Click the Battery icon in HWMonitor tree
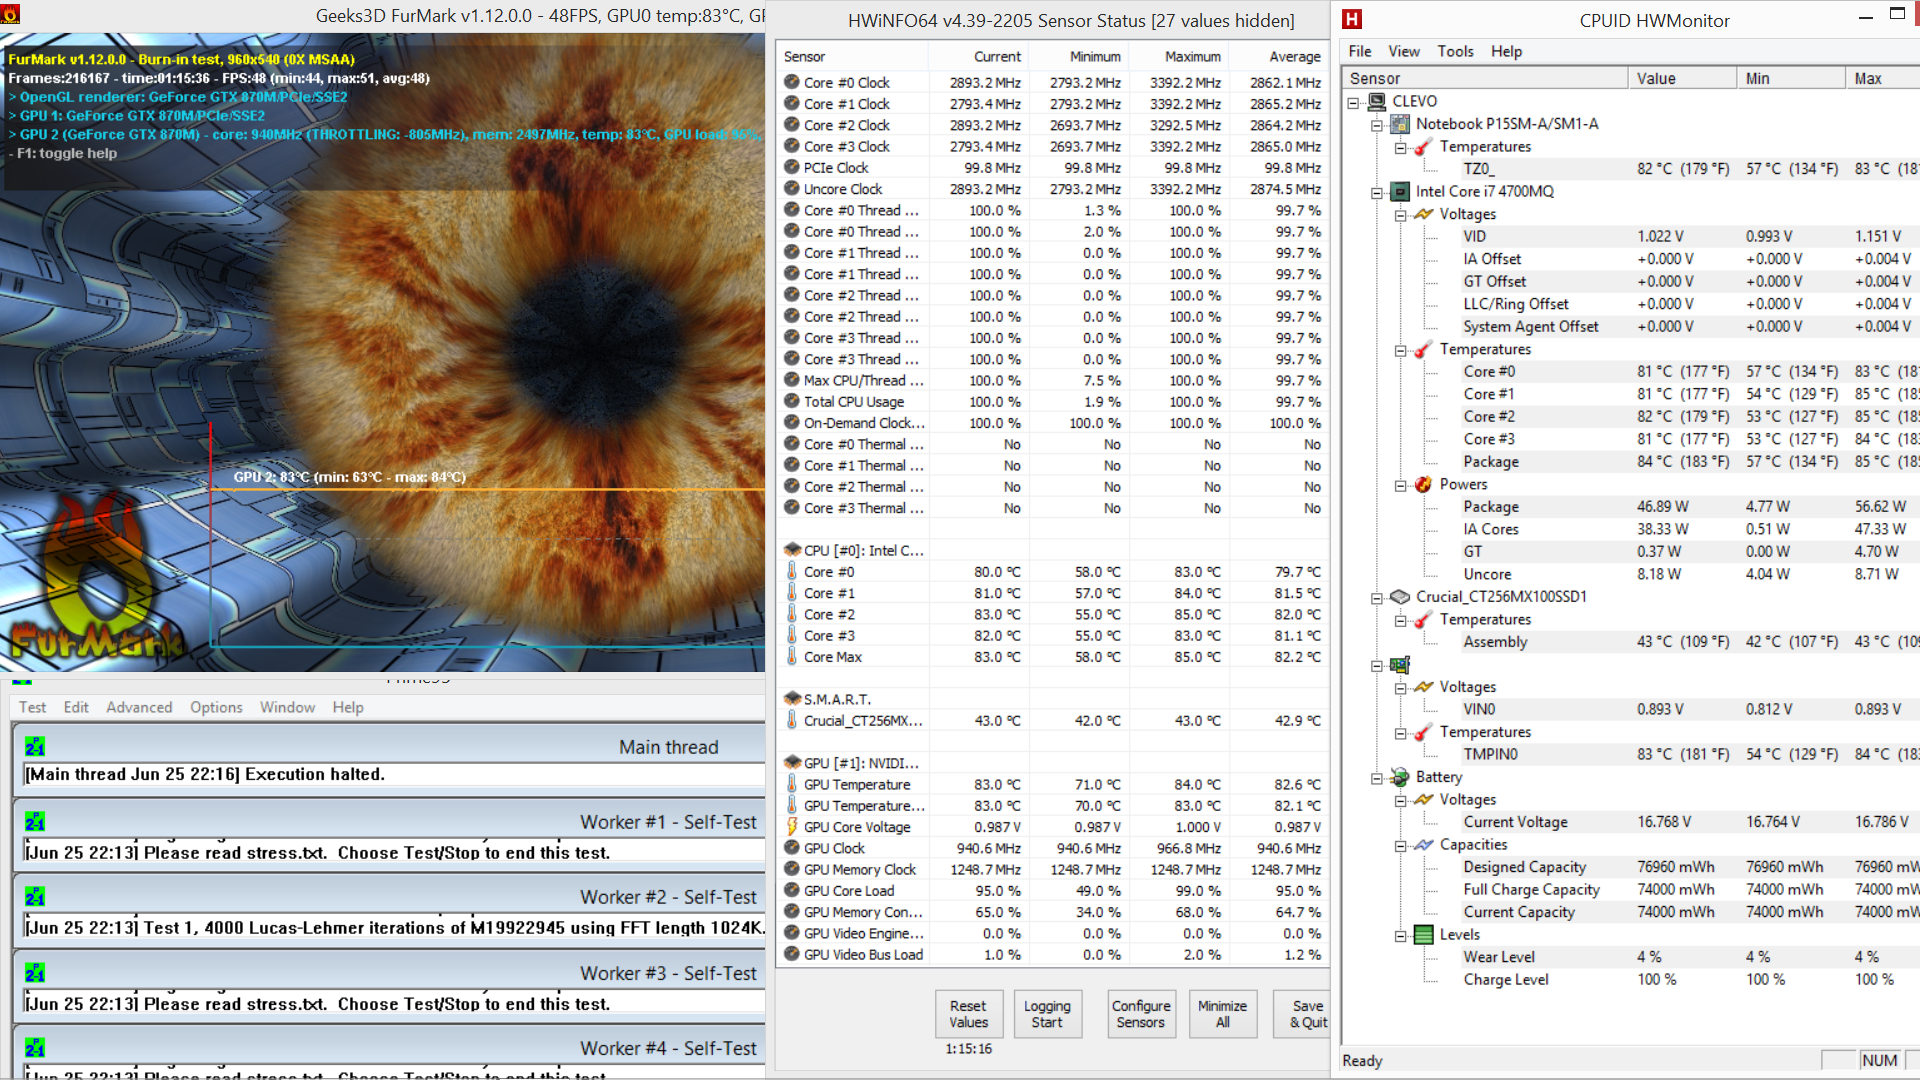1920x1080 pixels. pos(1400,777)
